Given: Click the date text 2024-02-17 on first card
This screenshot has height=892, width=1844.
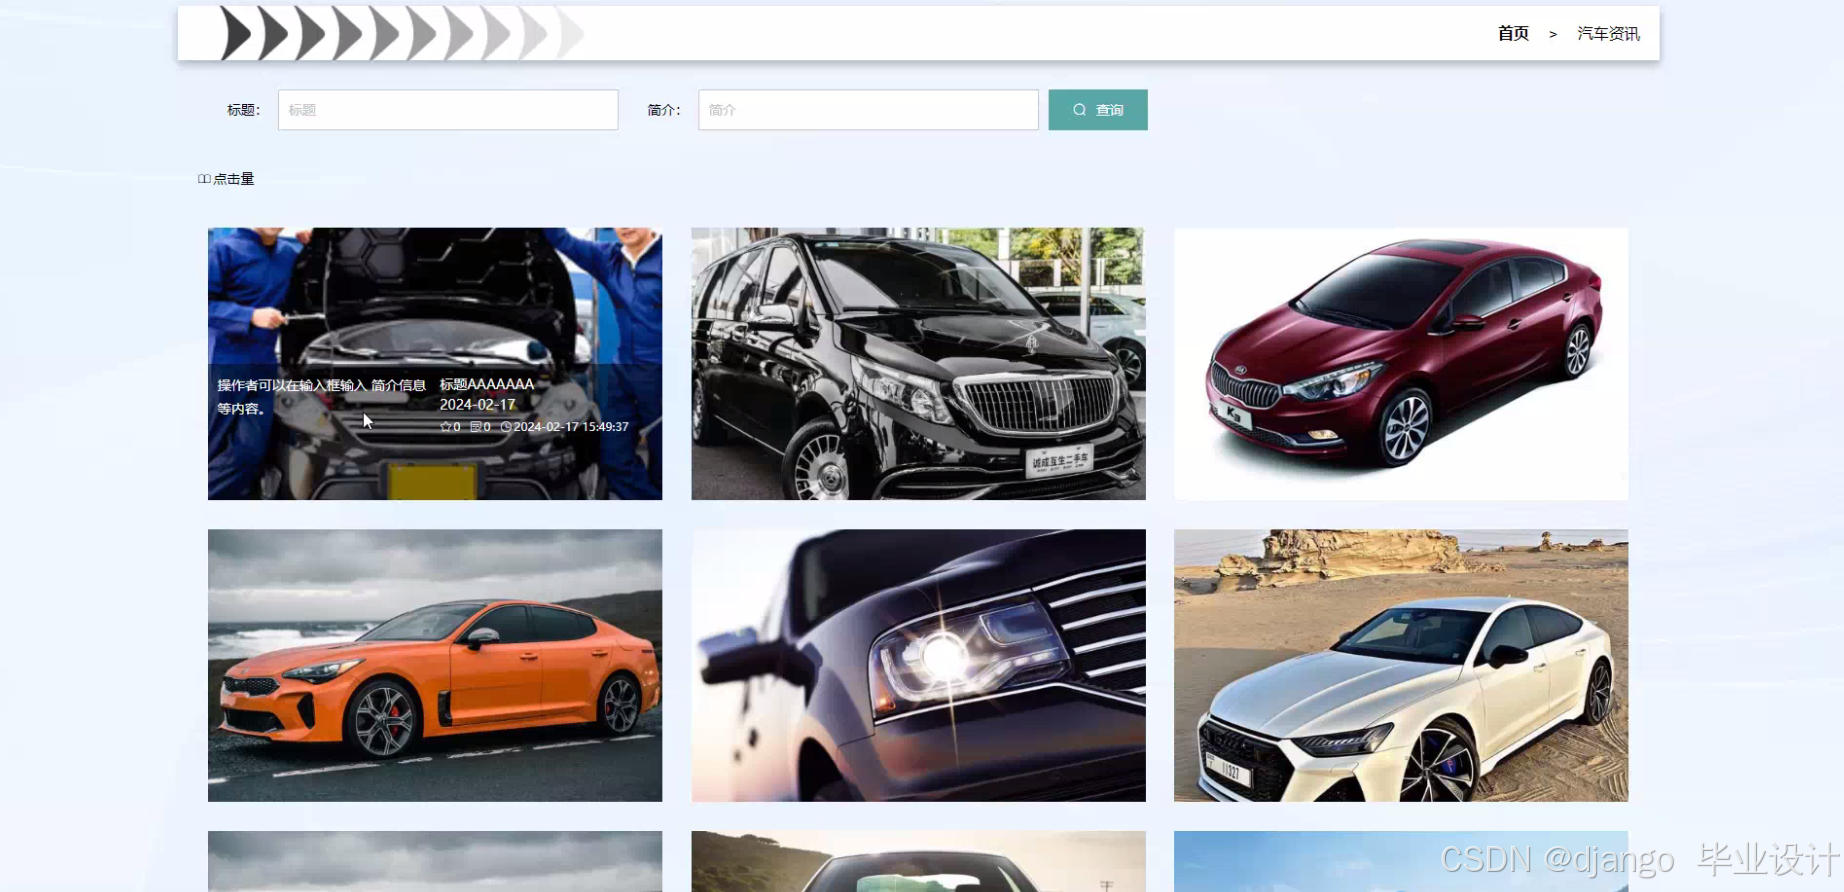Looking at the screenshot, I should 477,405.
